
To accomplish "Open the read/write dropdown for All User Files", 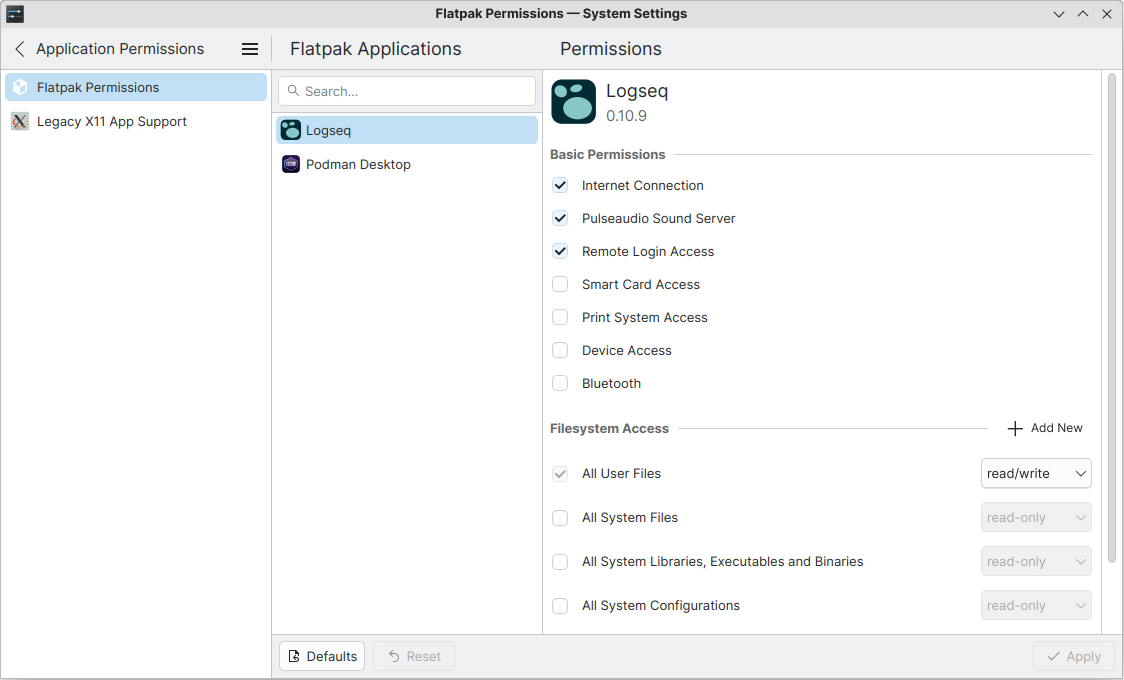I will (1036, 474).
